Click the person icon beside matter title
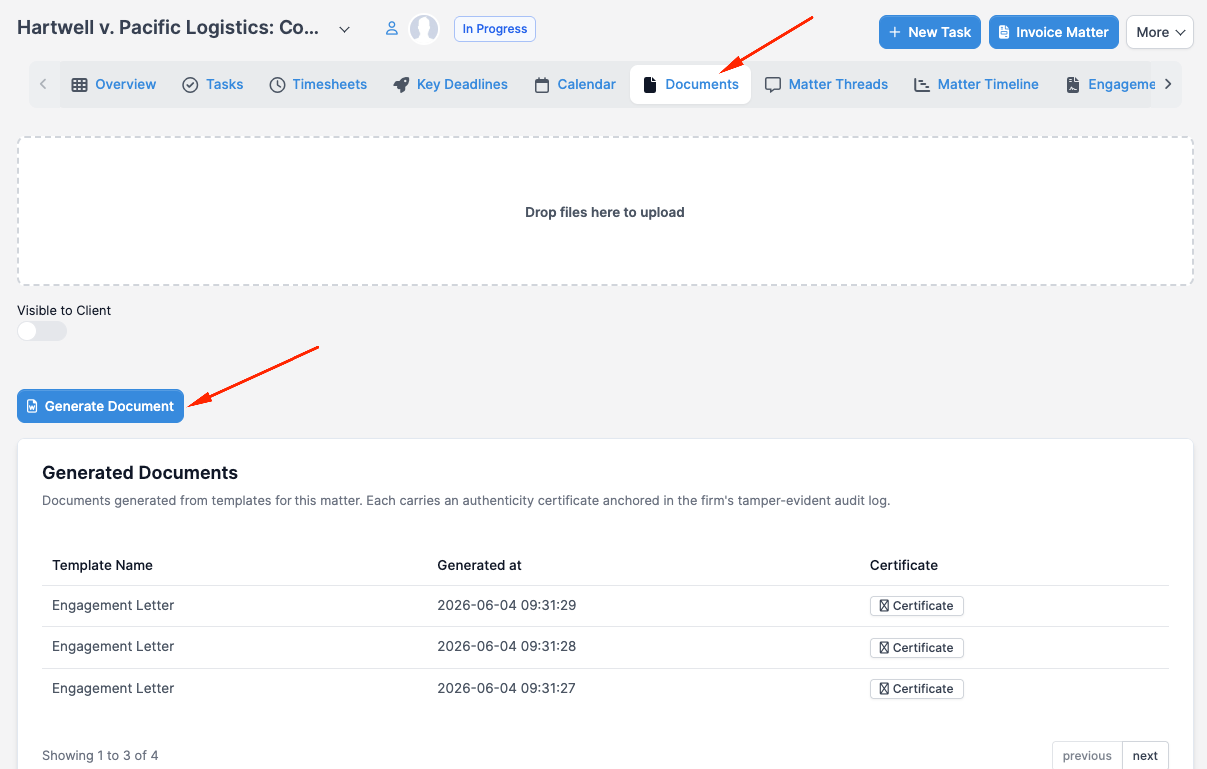This screenshot has width=1207, height=769. tap(392, 29)
